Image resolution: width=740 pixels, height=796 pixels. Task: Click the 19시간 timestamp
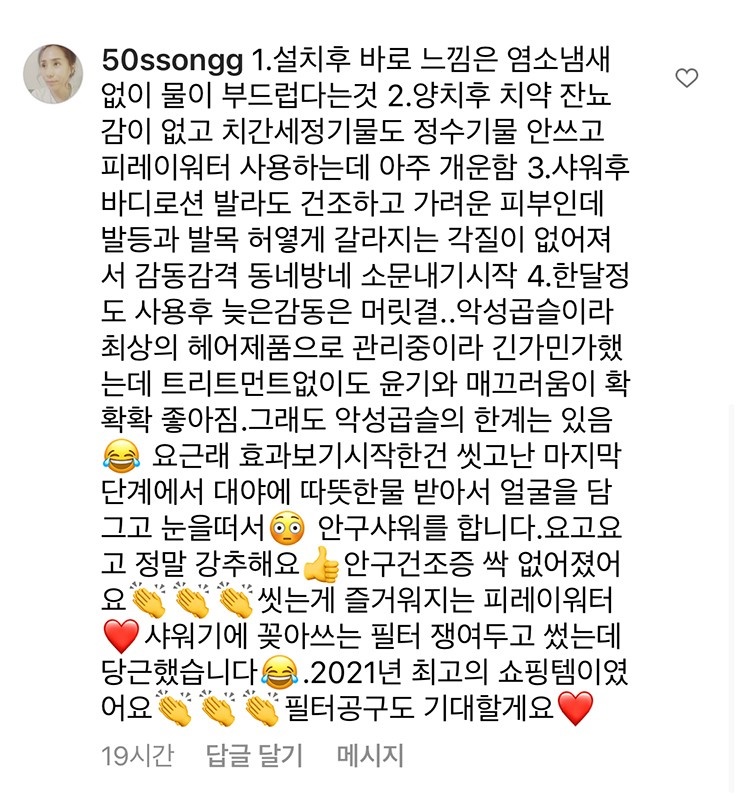(137, 755)
